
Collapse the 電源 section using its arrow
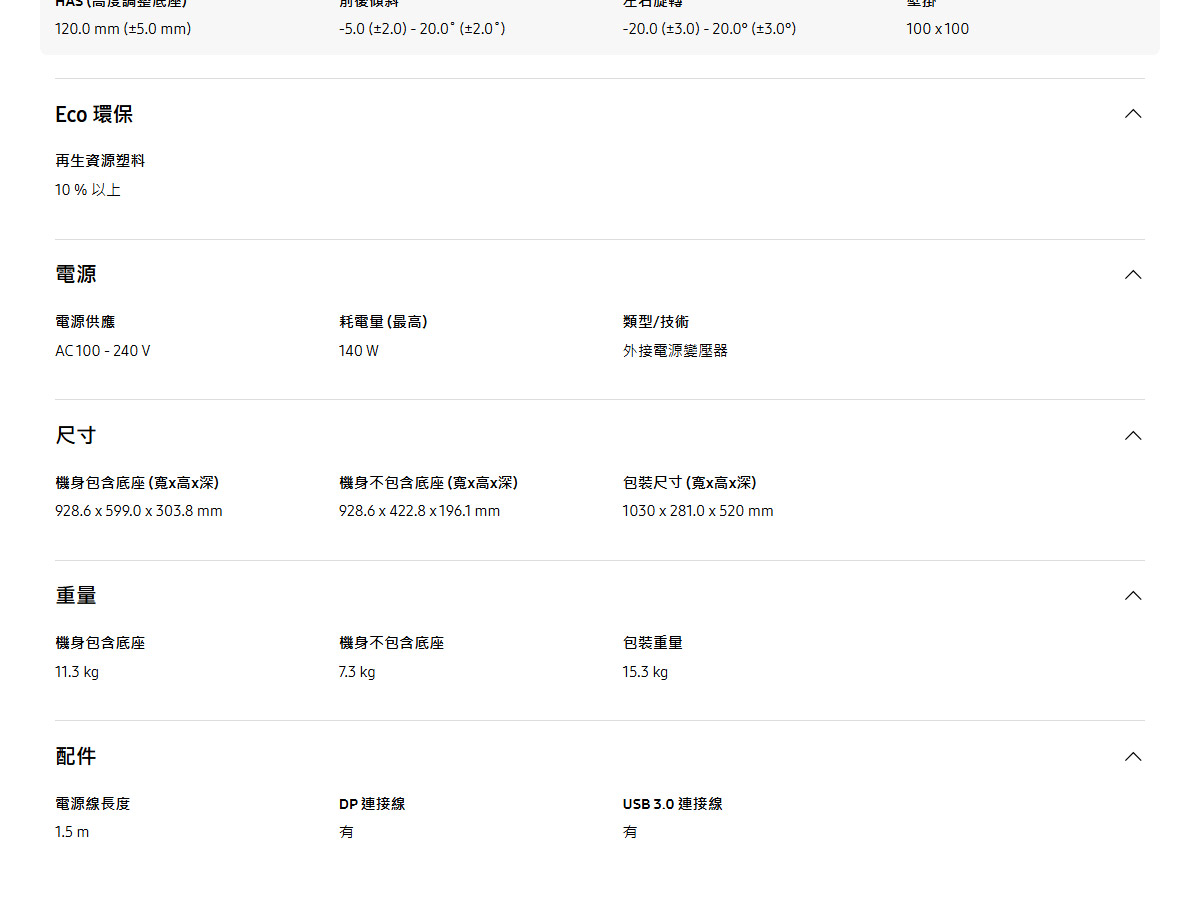tap(1132, 274)
